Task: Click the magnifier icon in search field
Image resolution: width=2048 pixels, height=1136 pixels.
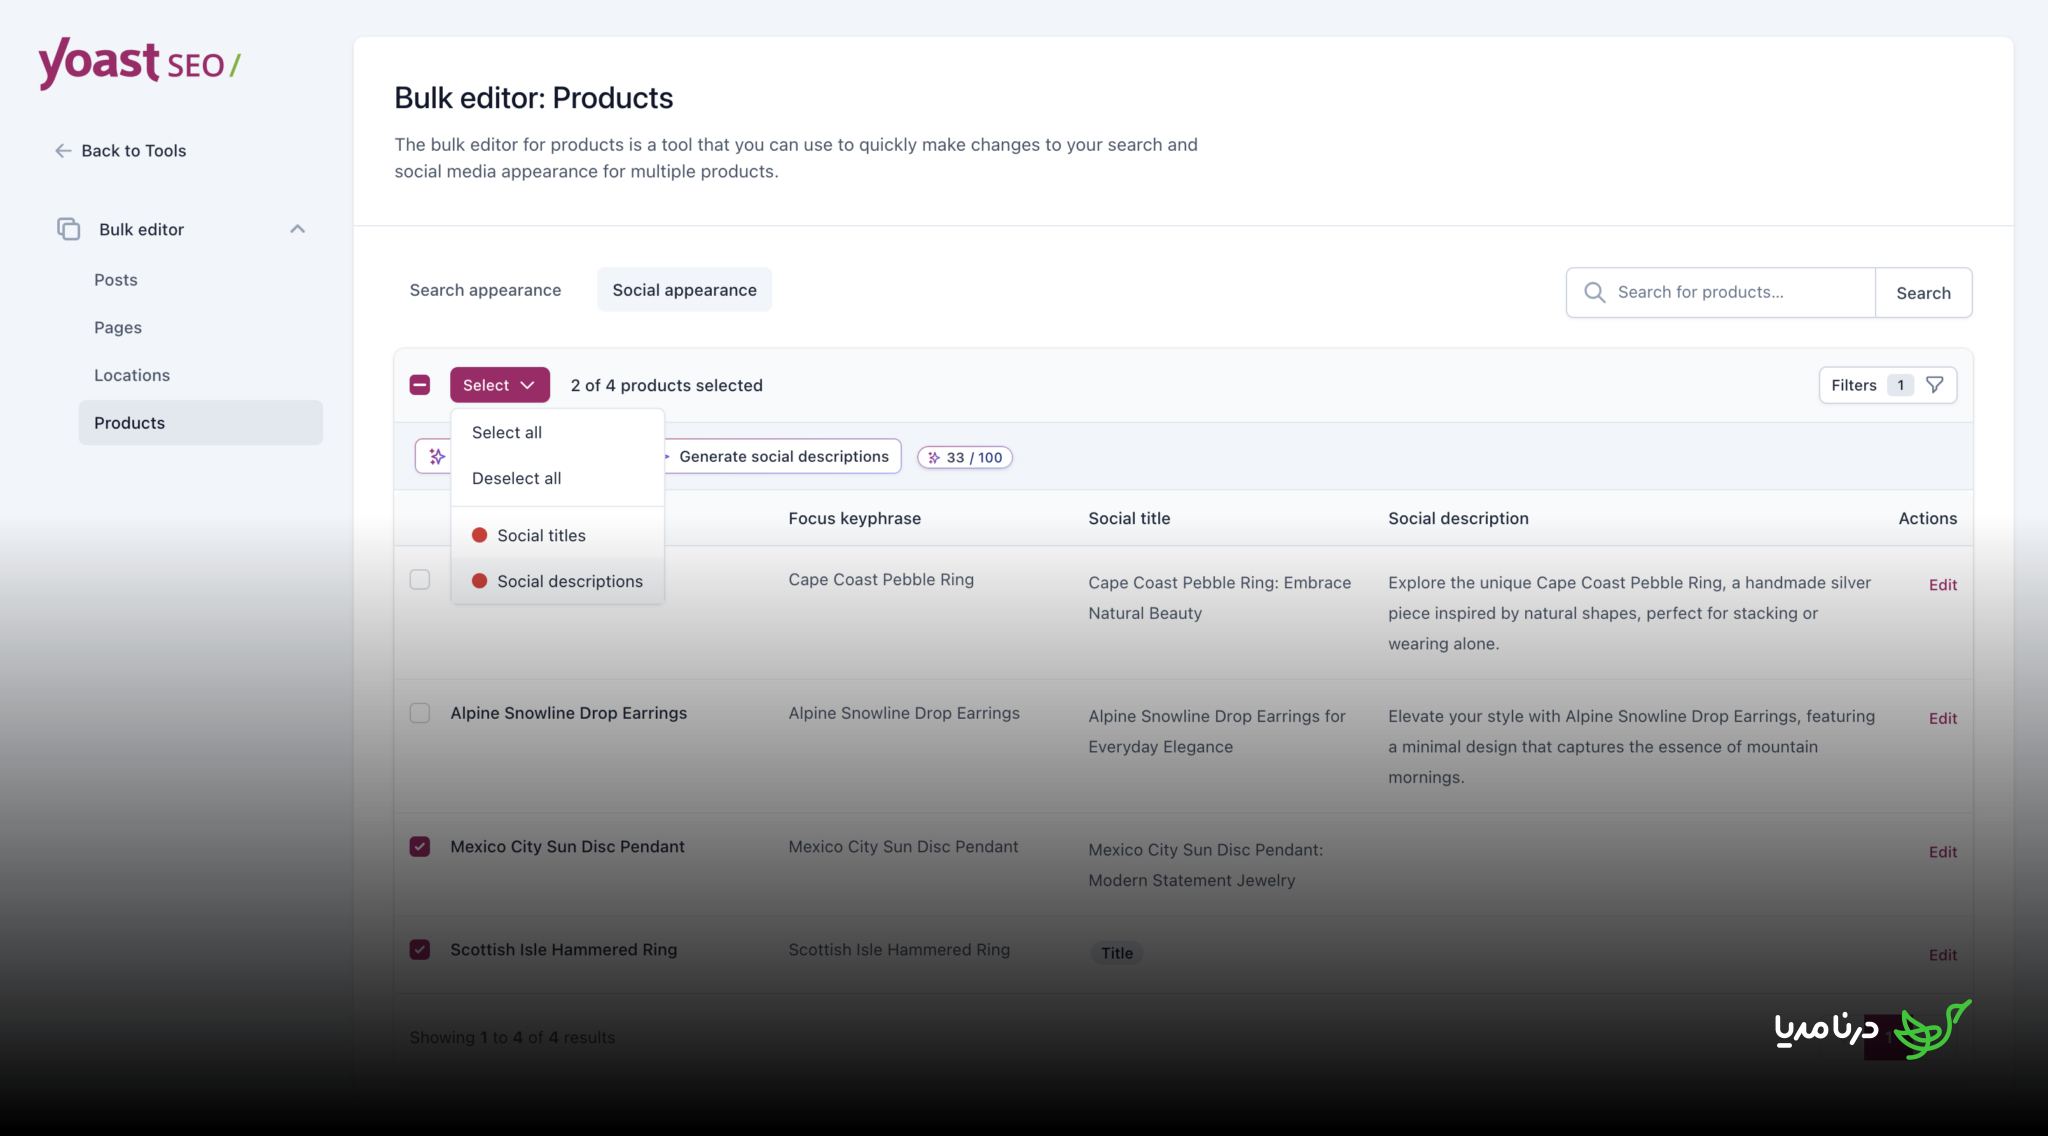Action: coord(1595,292)
